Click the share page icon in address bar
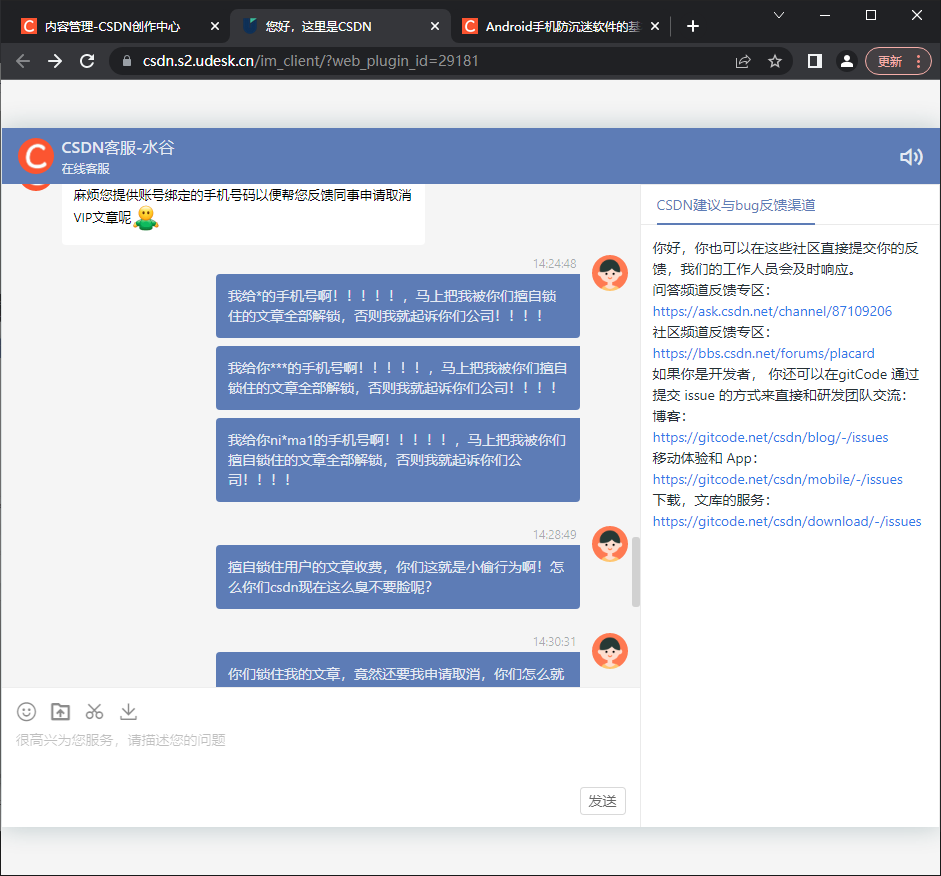This screenshot has width=941, height=876. [x=743, y=61]
